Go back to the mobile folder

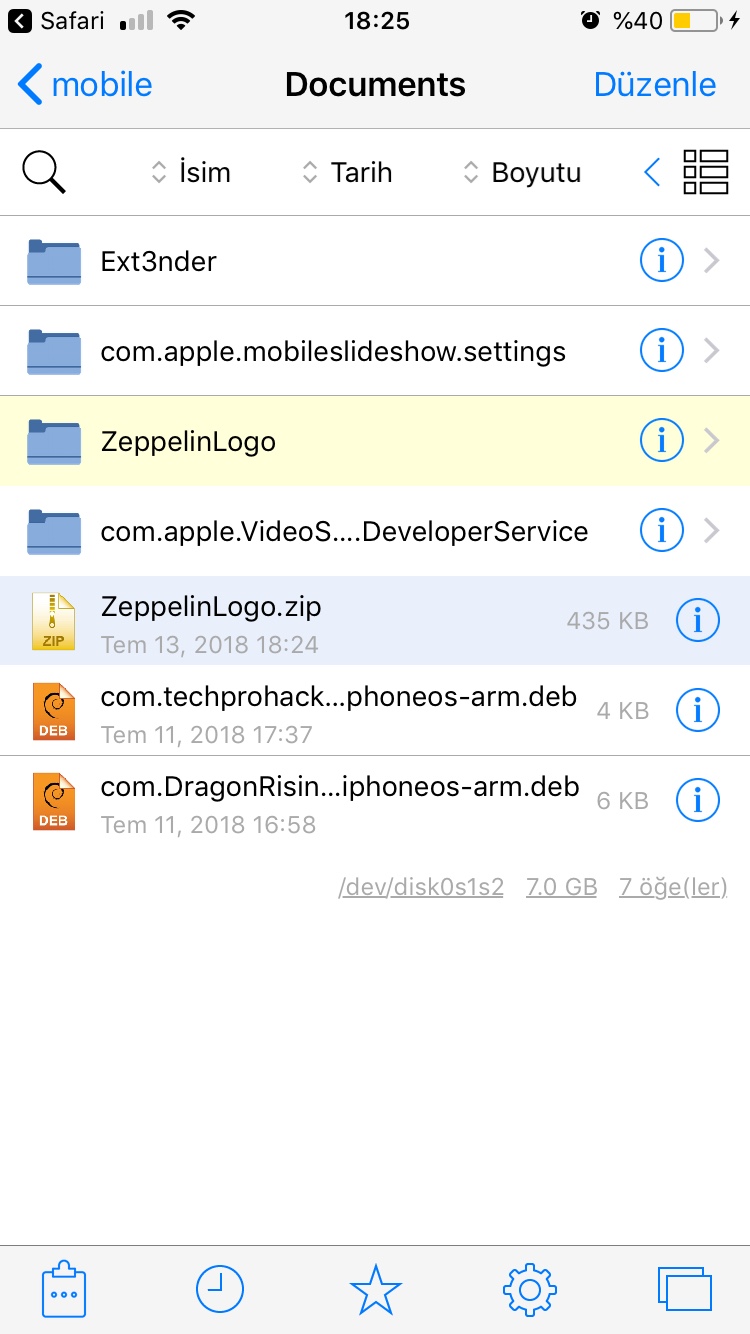pos(86,85)
